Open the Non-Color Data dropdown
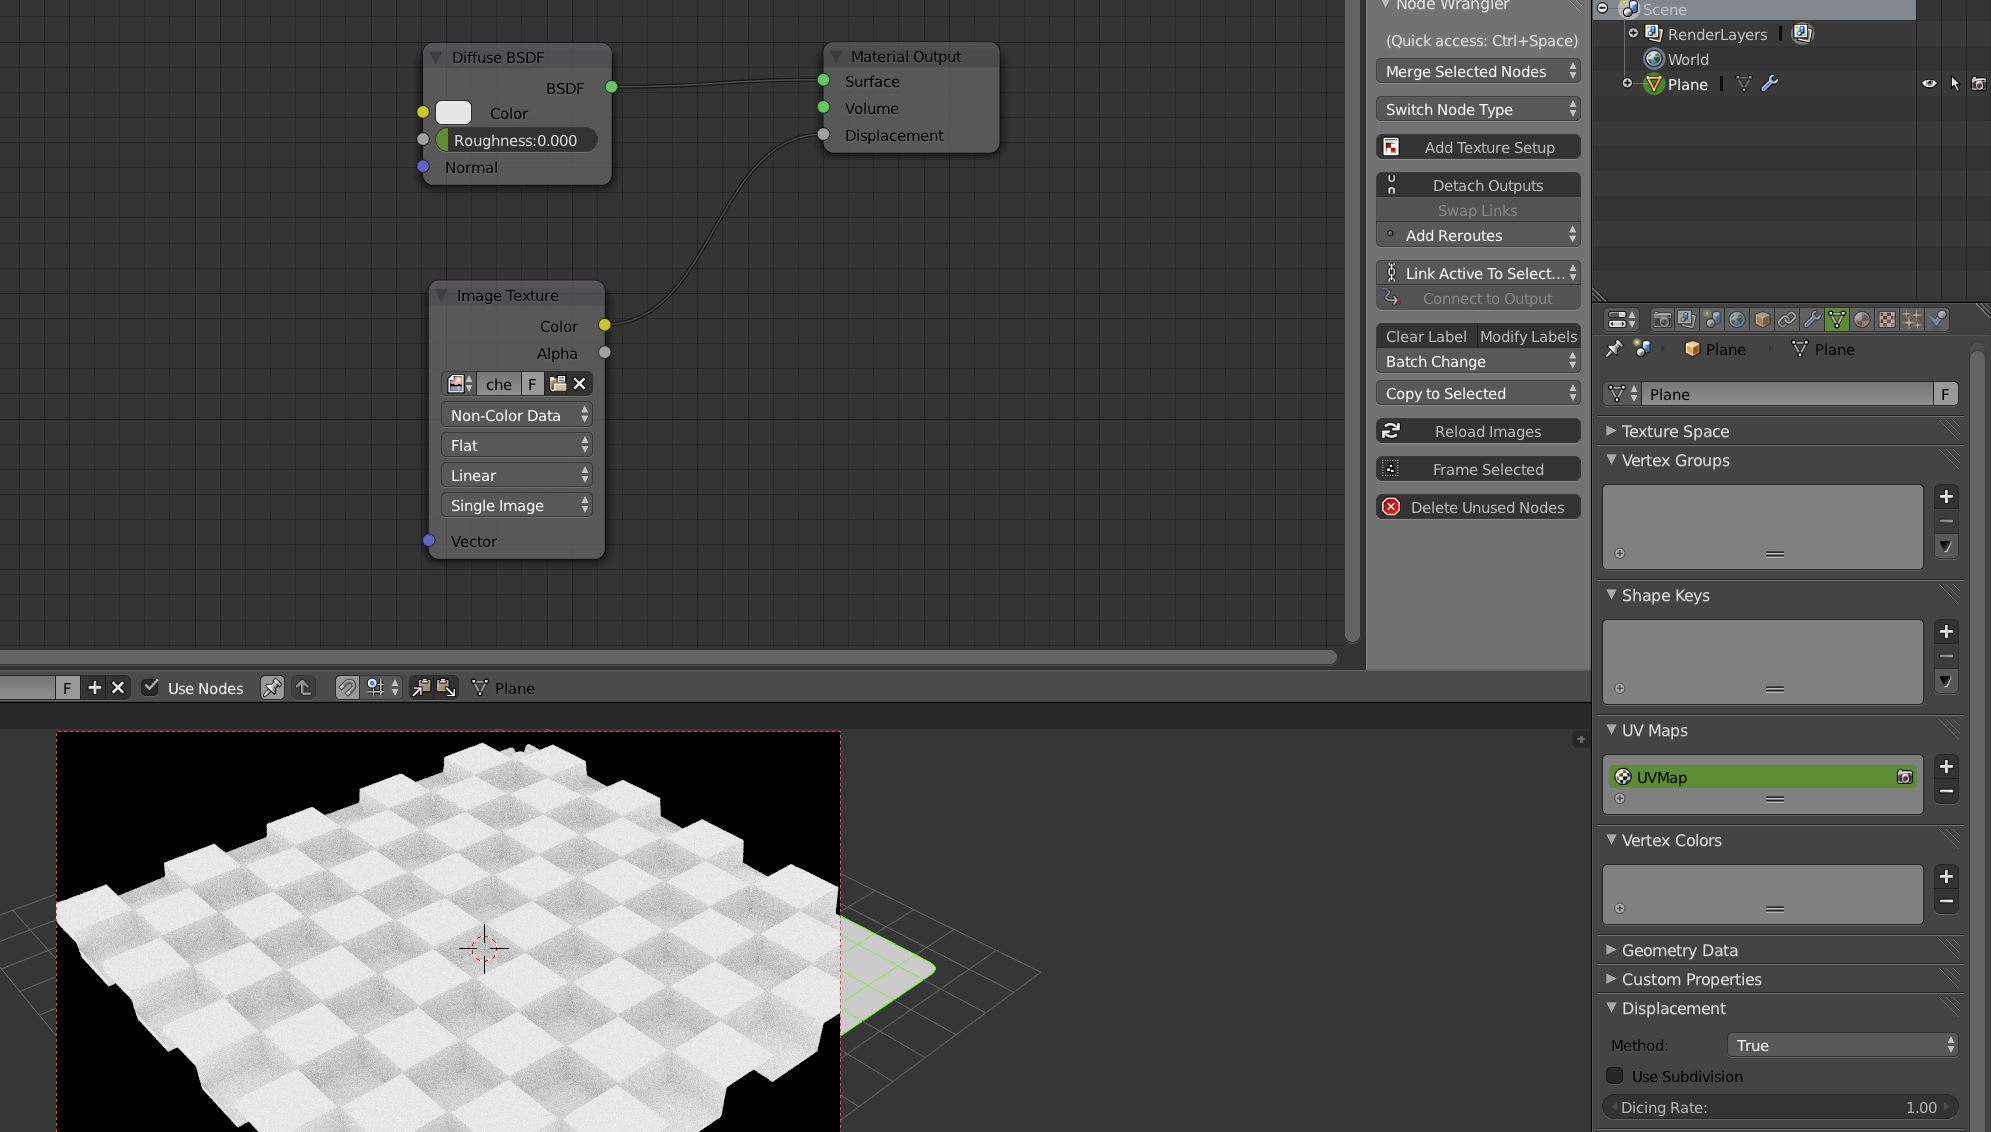Image resolution: width=1991 pixels, height=1132 pixels. [x=517, y=415]
